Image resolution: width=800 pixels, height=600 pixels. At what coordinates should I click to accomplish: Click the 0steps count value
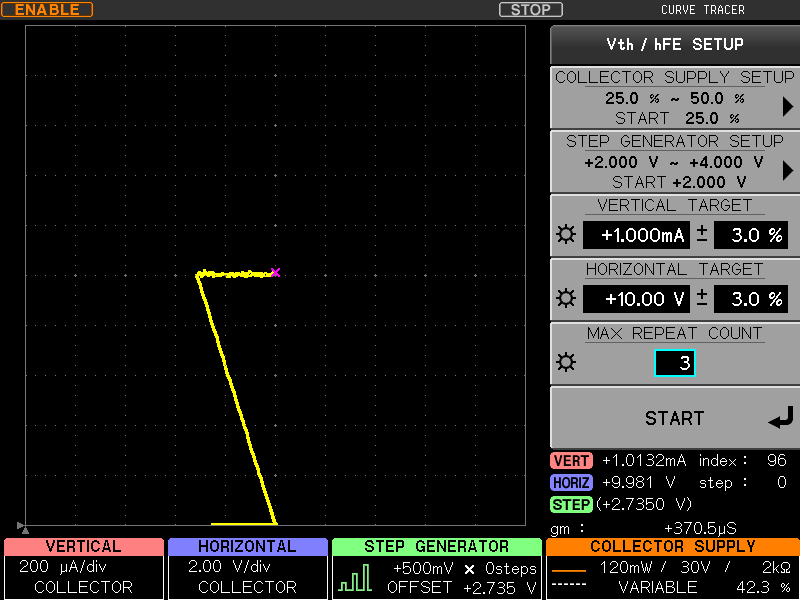pyautogui.click(x=511, y=568)
